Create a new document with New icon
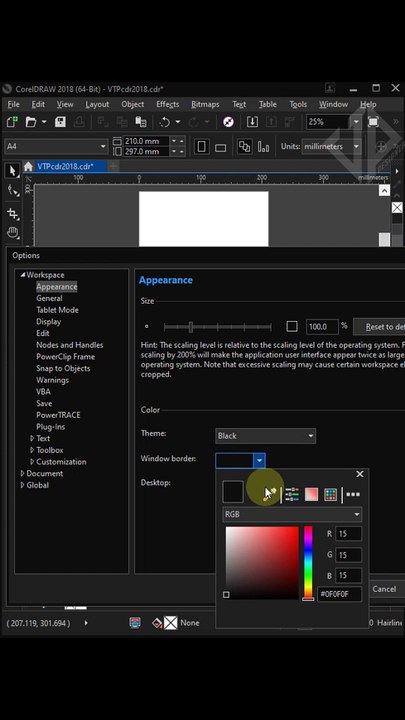 [x=12, y=122]
